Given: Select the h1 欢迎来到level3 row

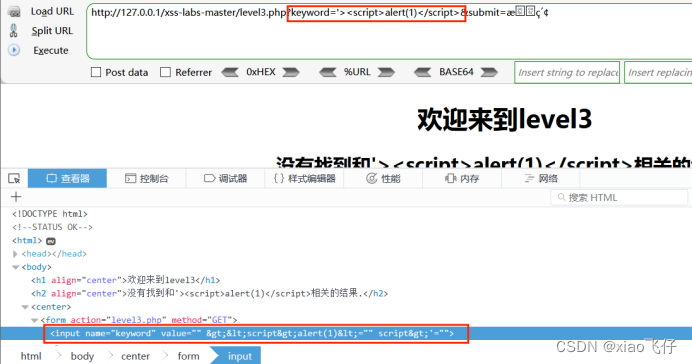Looking at the screenshot, I should [x=125, y=280].
